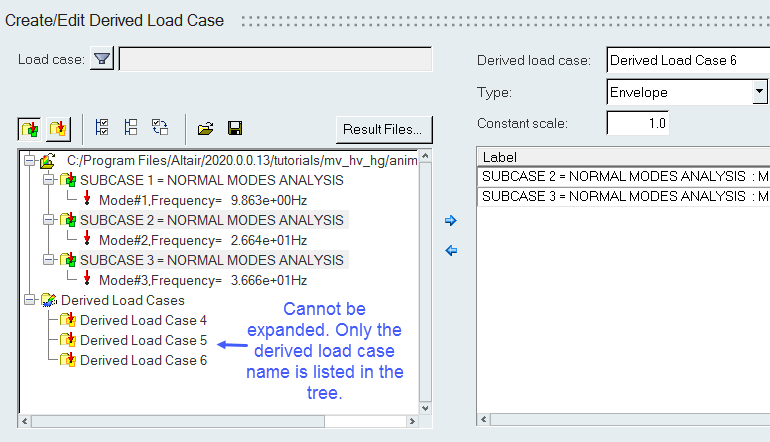Screen dimensions: 770x442
Task: Click the delete derived load case icon
Action: pos(58,129)
